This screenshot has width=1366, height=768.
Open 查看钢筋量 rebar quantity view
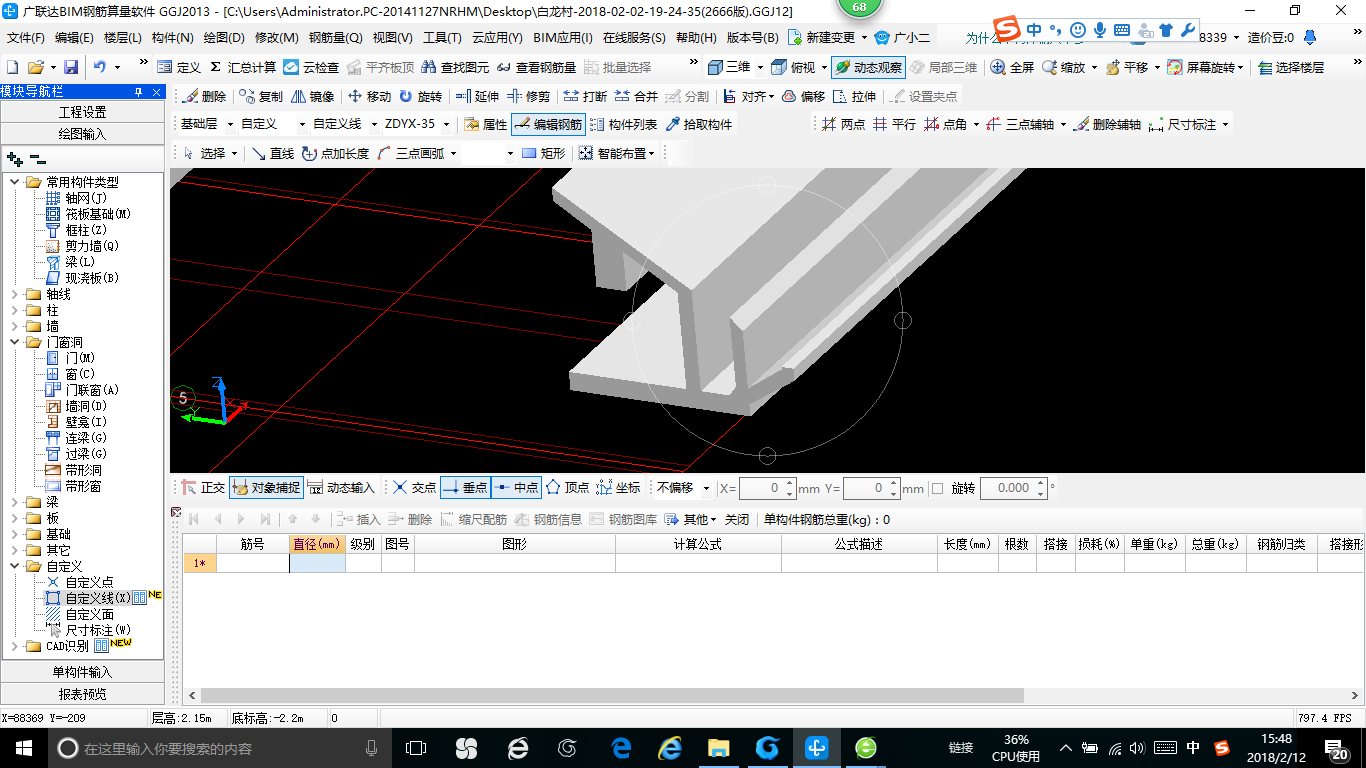tap(536, 67)
